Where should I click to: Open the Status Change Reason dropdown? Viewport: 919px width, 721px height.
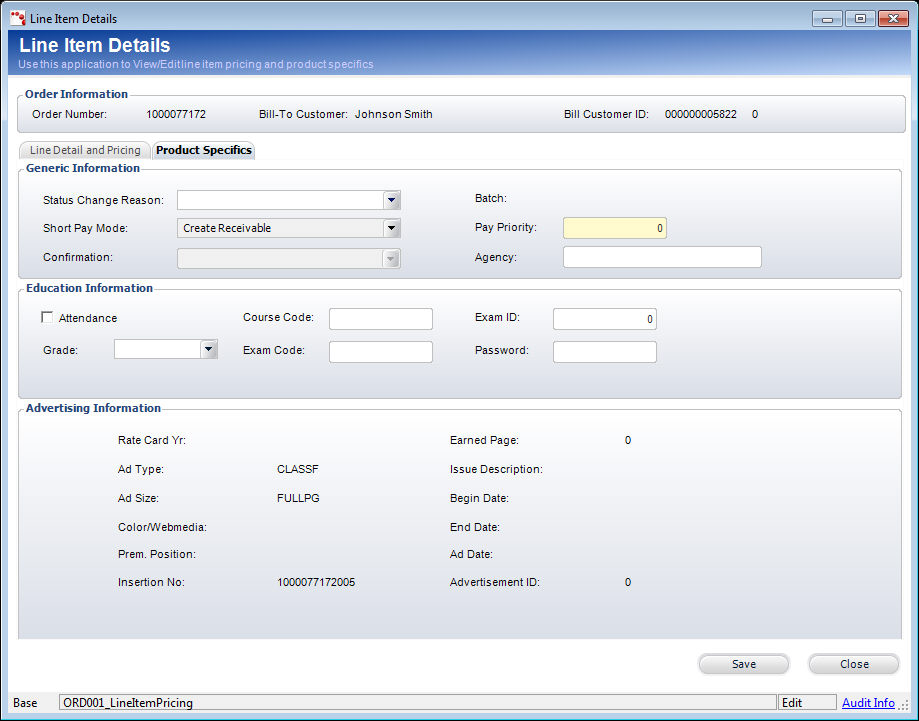click(x=392, y=200)
